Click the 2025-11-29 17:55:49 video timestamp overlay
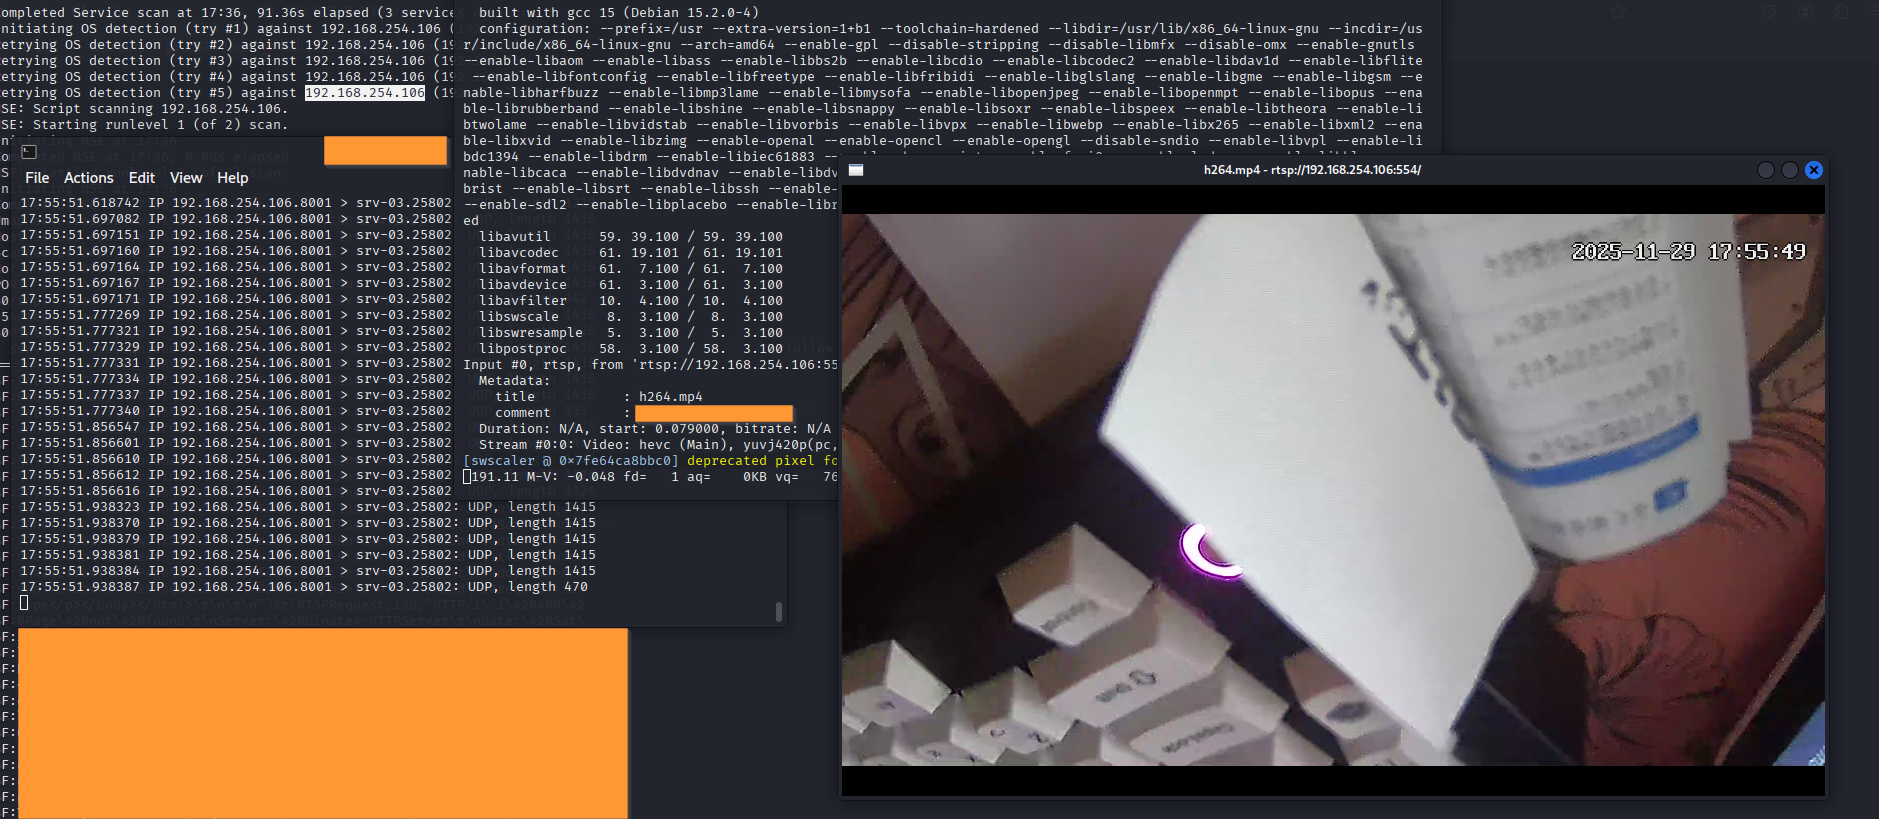 point(1689,252)
